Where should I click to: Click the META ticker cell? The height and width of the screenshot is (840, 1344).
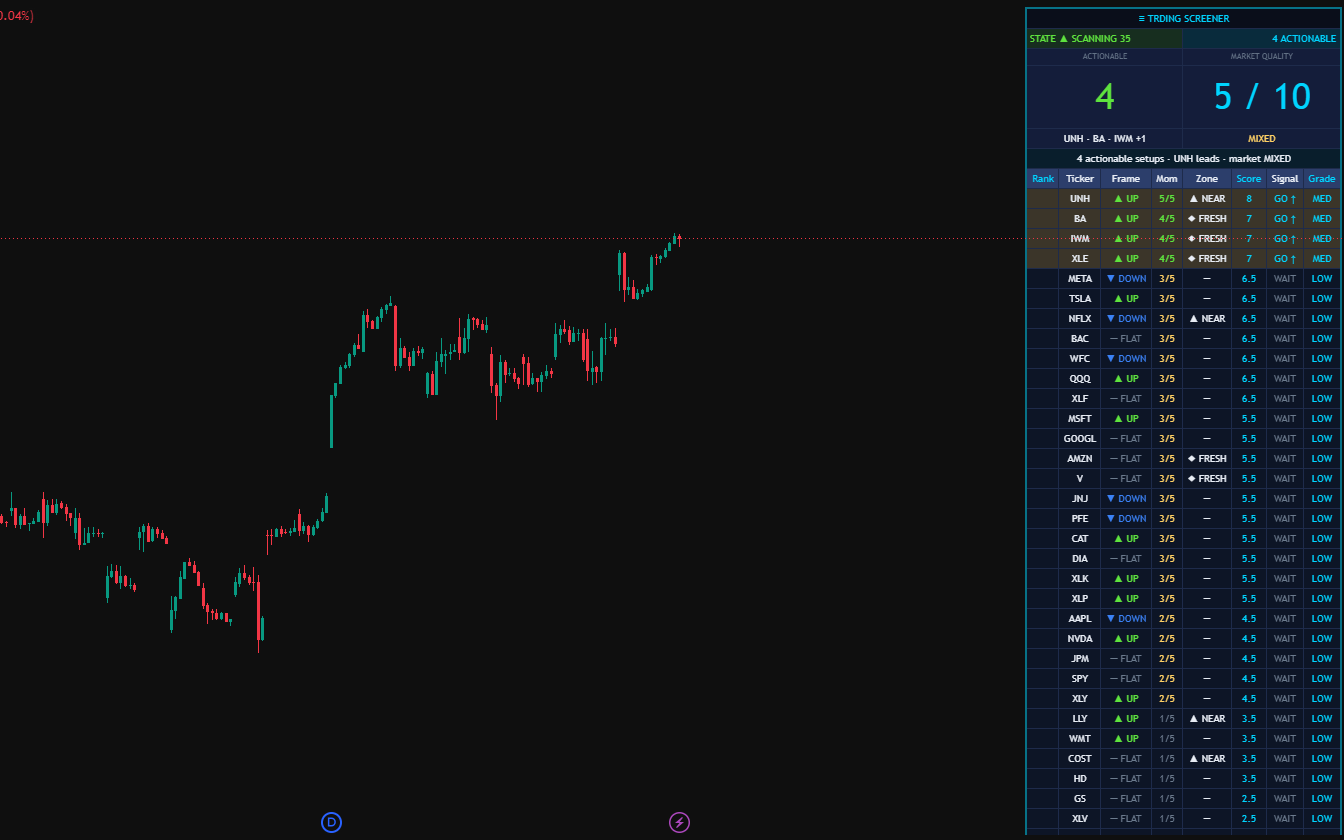[x=1080, y=279]
